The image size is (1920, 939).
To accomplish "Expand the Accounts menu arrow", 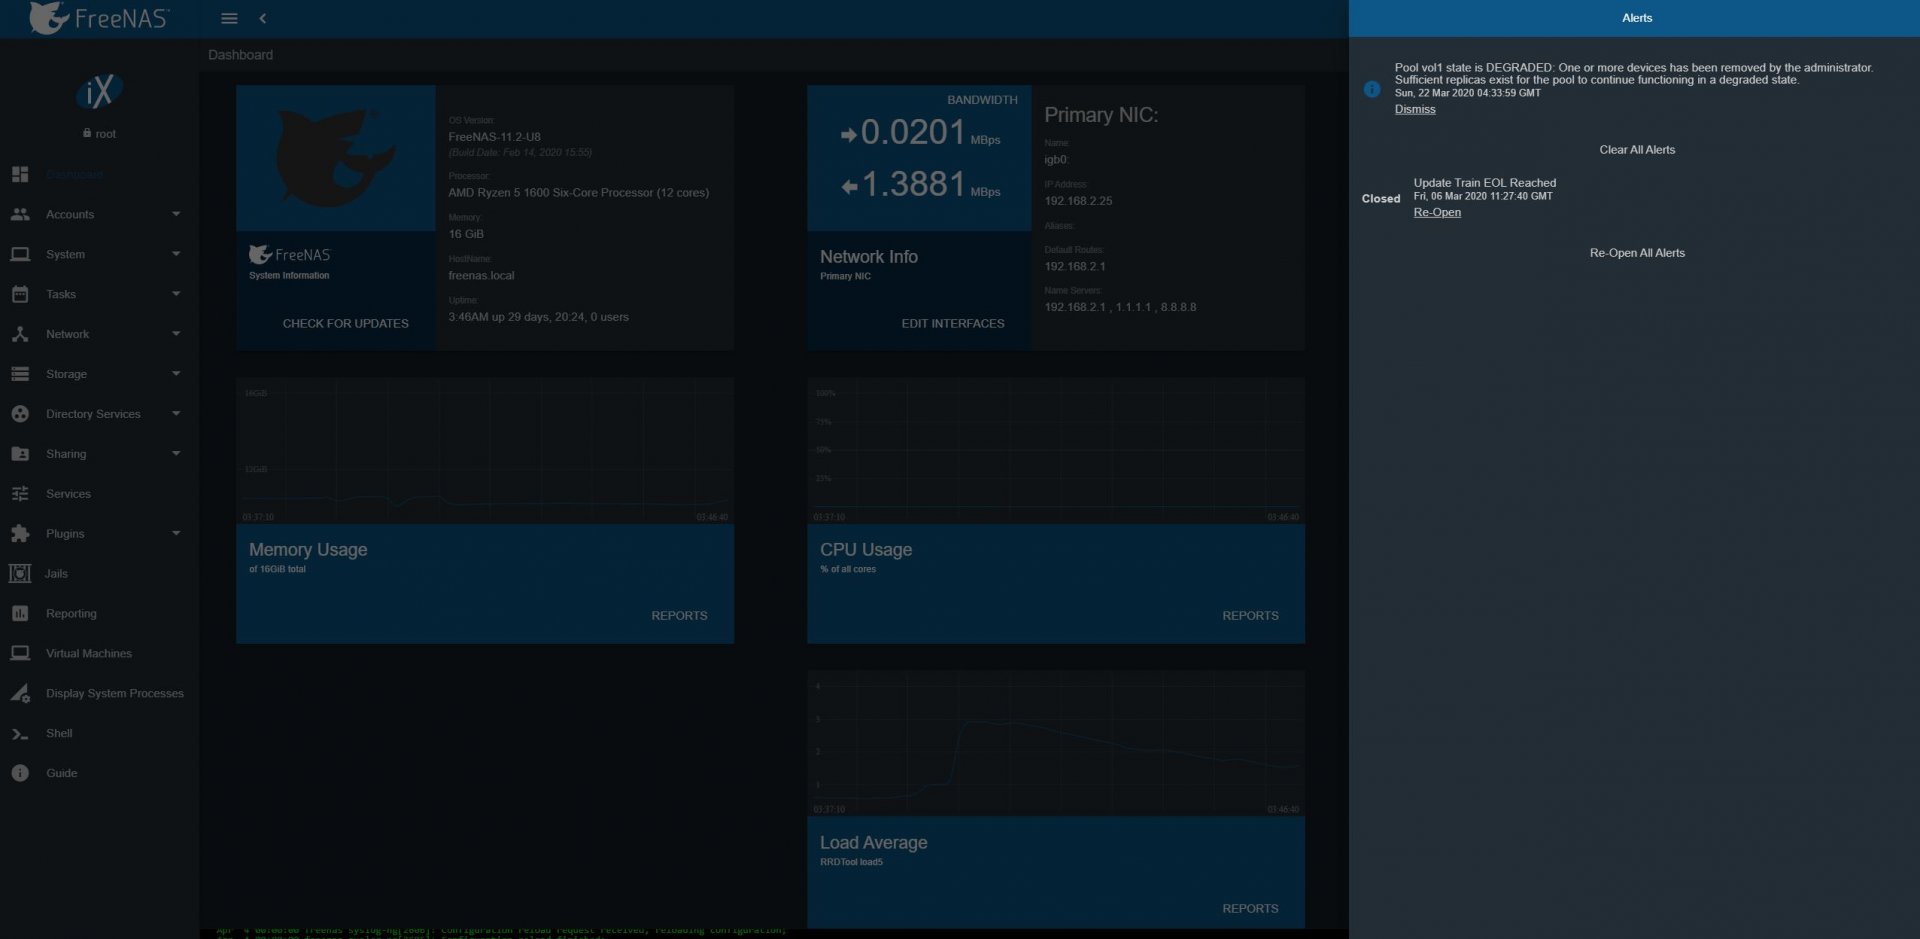I will 176,214.
